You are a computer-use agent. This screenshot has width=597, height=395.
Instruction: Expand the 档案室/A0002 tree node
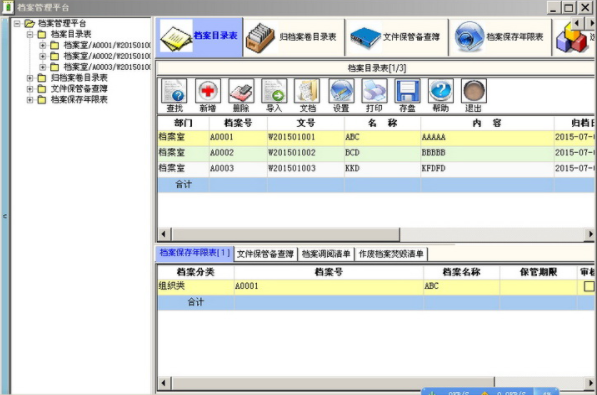[43, 56]
